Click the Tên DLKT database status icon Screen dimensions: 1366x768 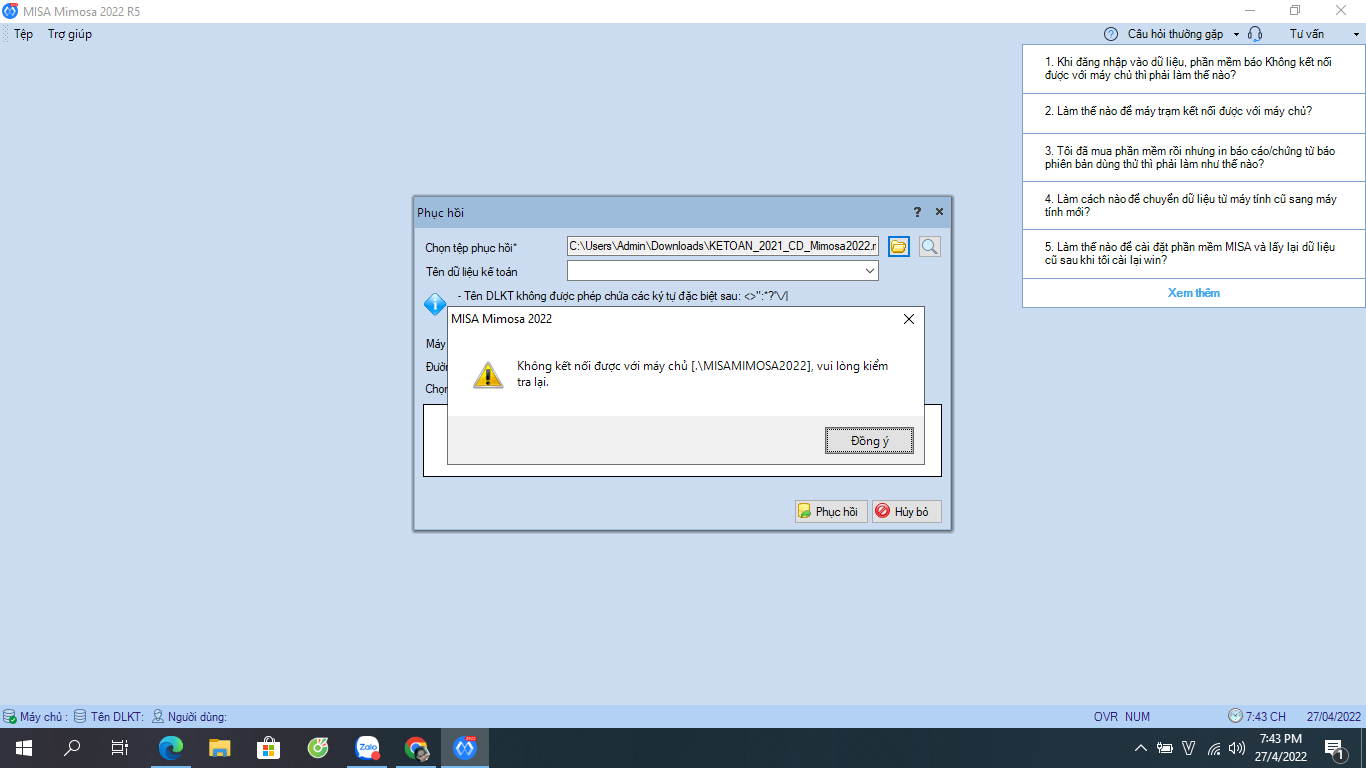[80, 717]
